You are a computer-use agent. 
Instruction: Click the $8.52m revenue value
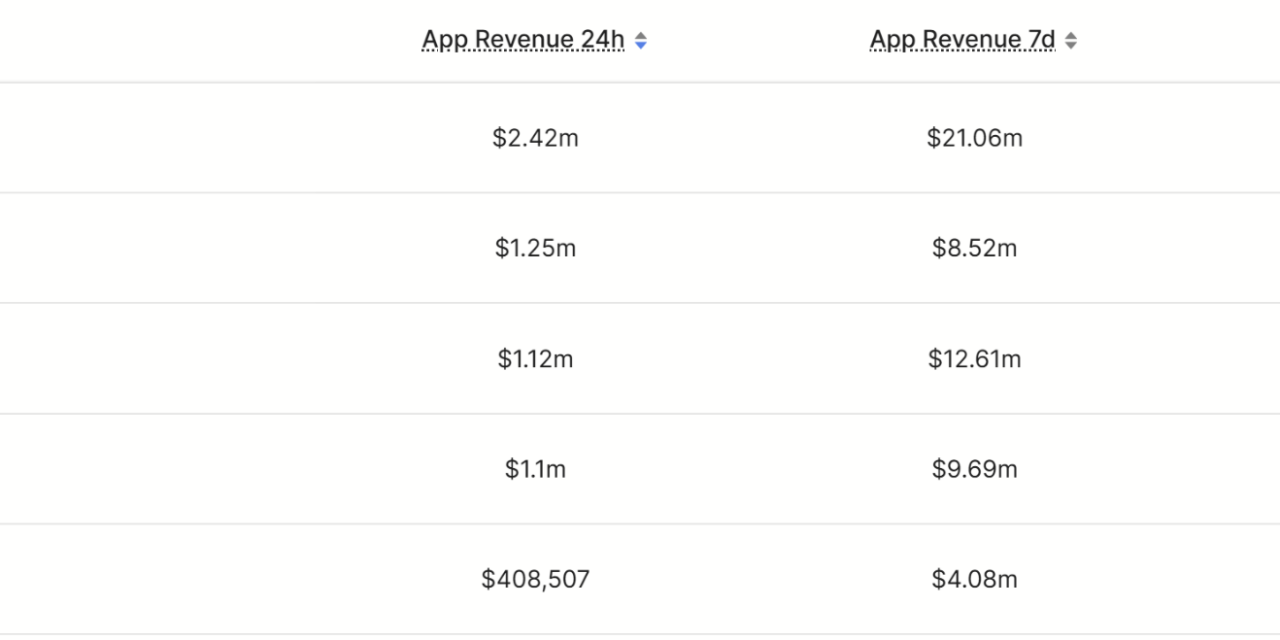(975, 248)
